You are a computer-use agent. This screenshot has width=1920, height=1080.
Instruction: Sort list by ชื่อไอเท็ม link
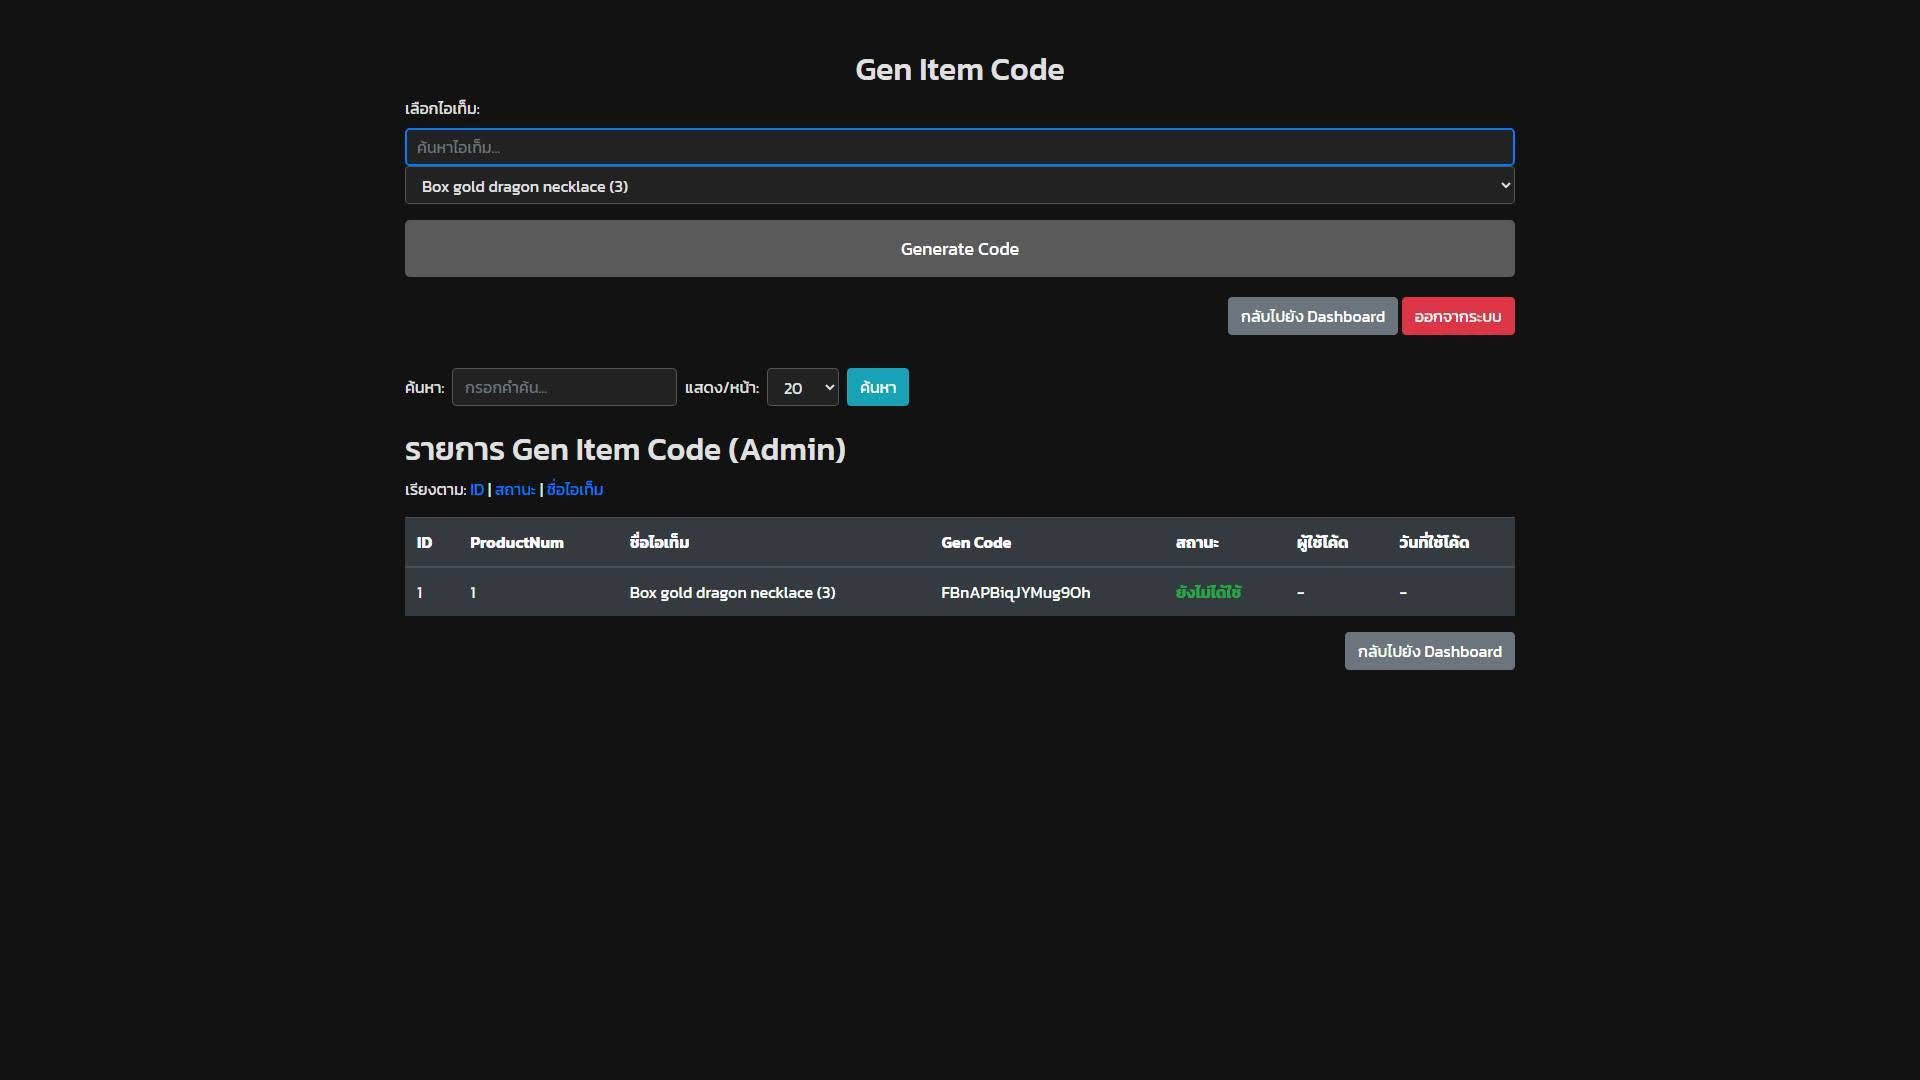575,489
